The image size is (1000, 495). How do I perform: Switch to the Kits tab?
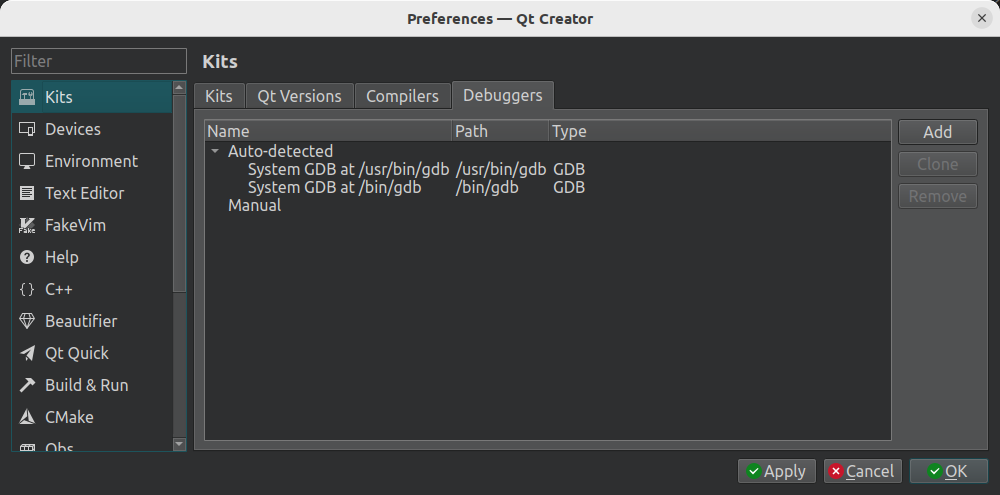point(219,96)
